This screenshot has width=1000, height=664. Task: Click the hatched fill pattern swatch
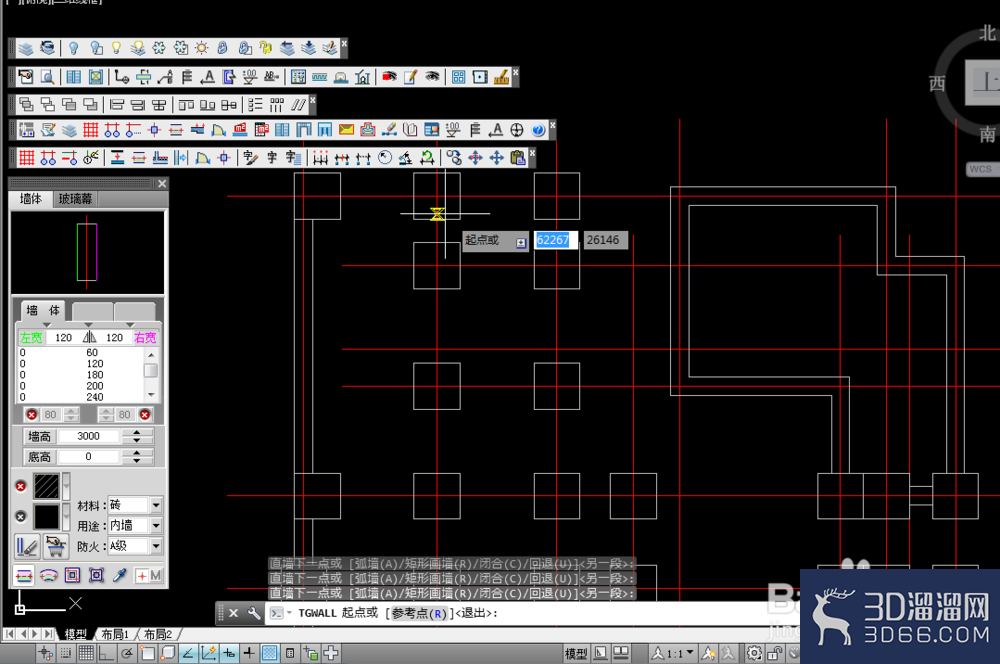click(x=47, y=487)
